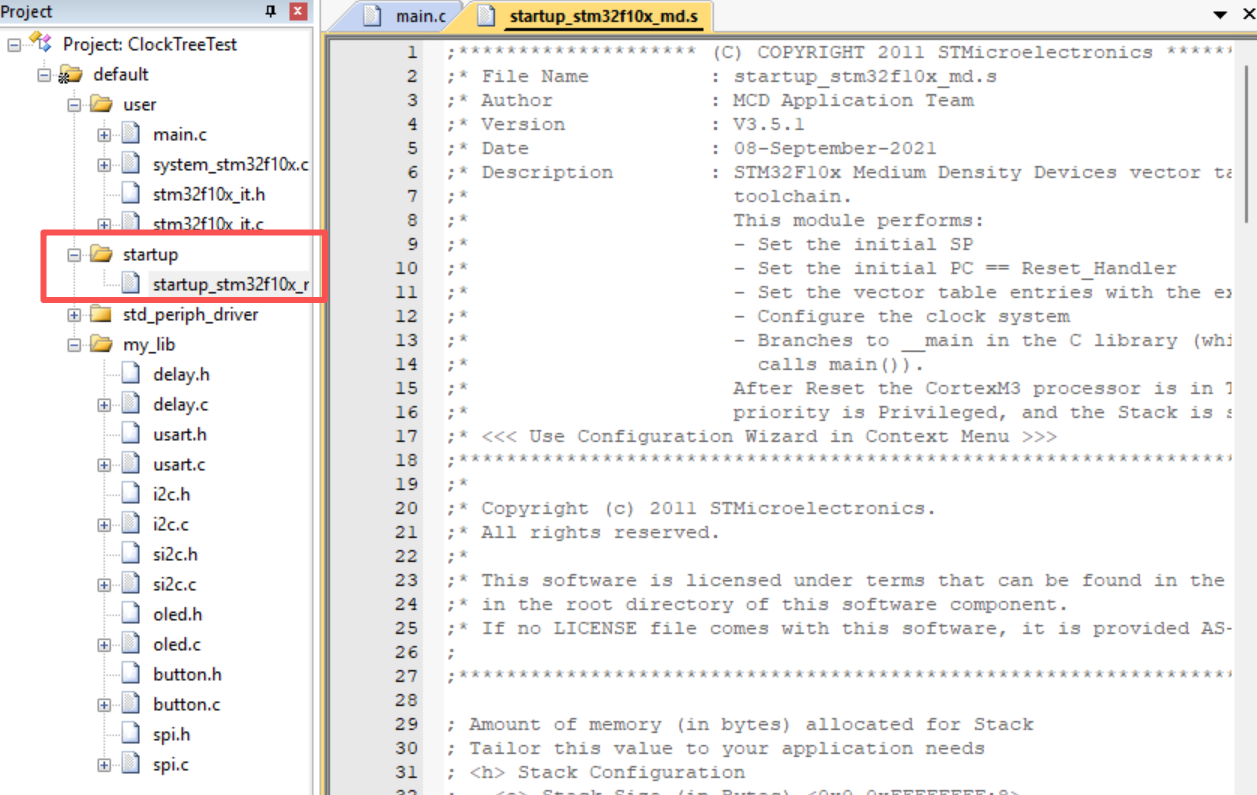This screenshot has width=1257, height=795.
Task: Click line 31 Stack Configuration comment
Action: coord(596,772)
